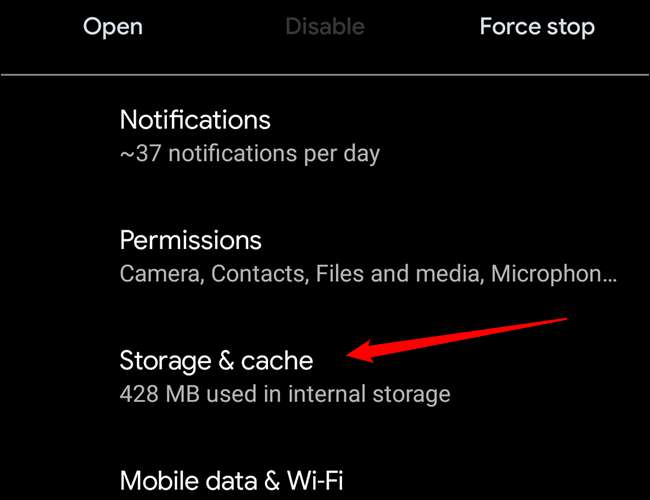Viewport: 650px width, 500px height.
Task: Open the Permissions entry
Action: point(190,241)
